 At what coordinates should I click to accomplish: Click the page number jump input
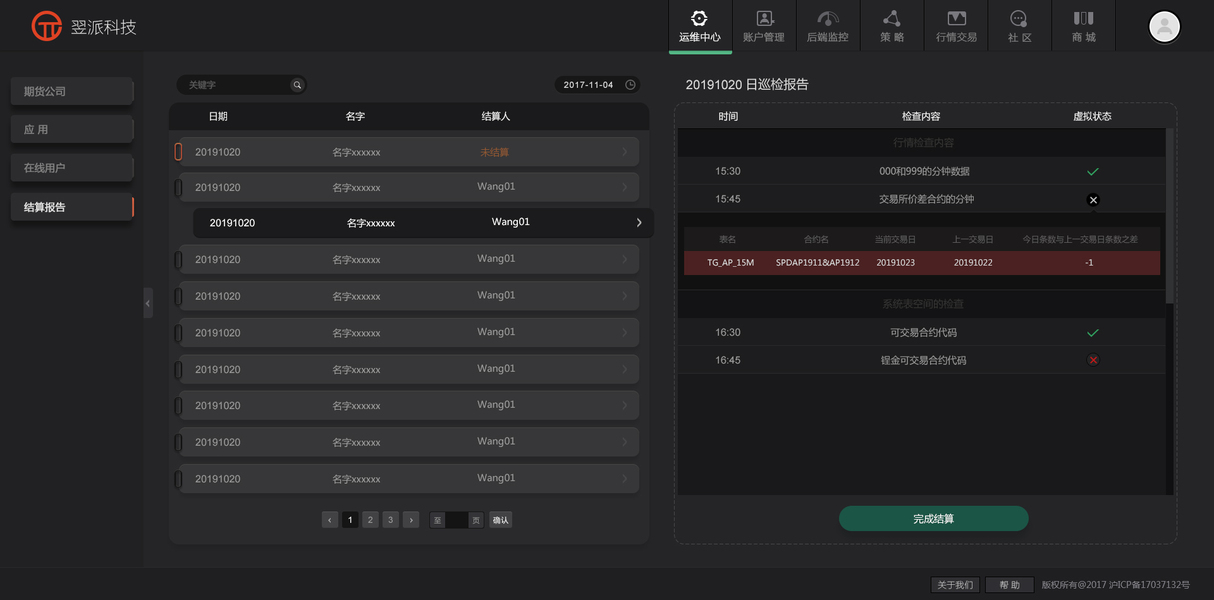[x=456, y=520]
